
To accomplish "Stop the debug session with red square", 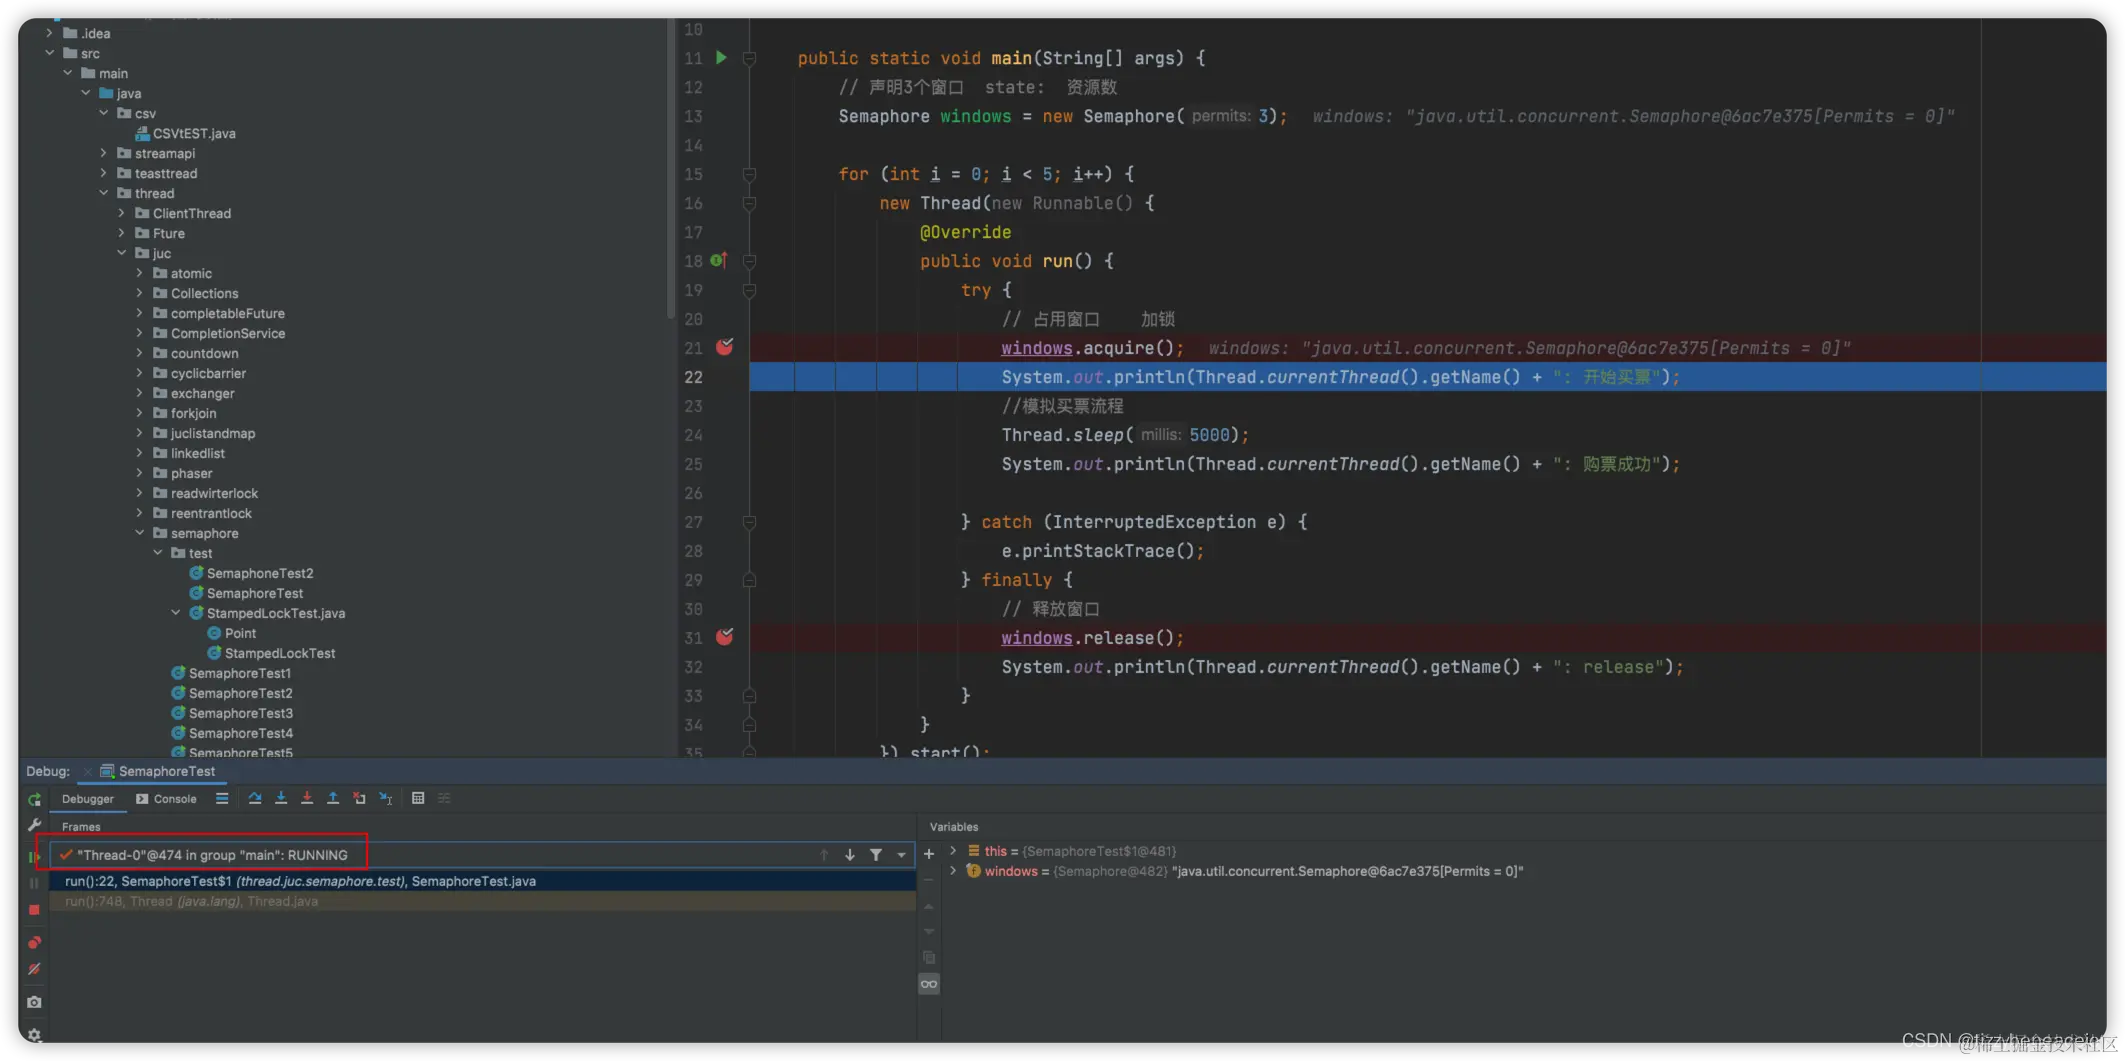I will click(34, 910).
